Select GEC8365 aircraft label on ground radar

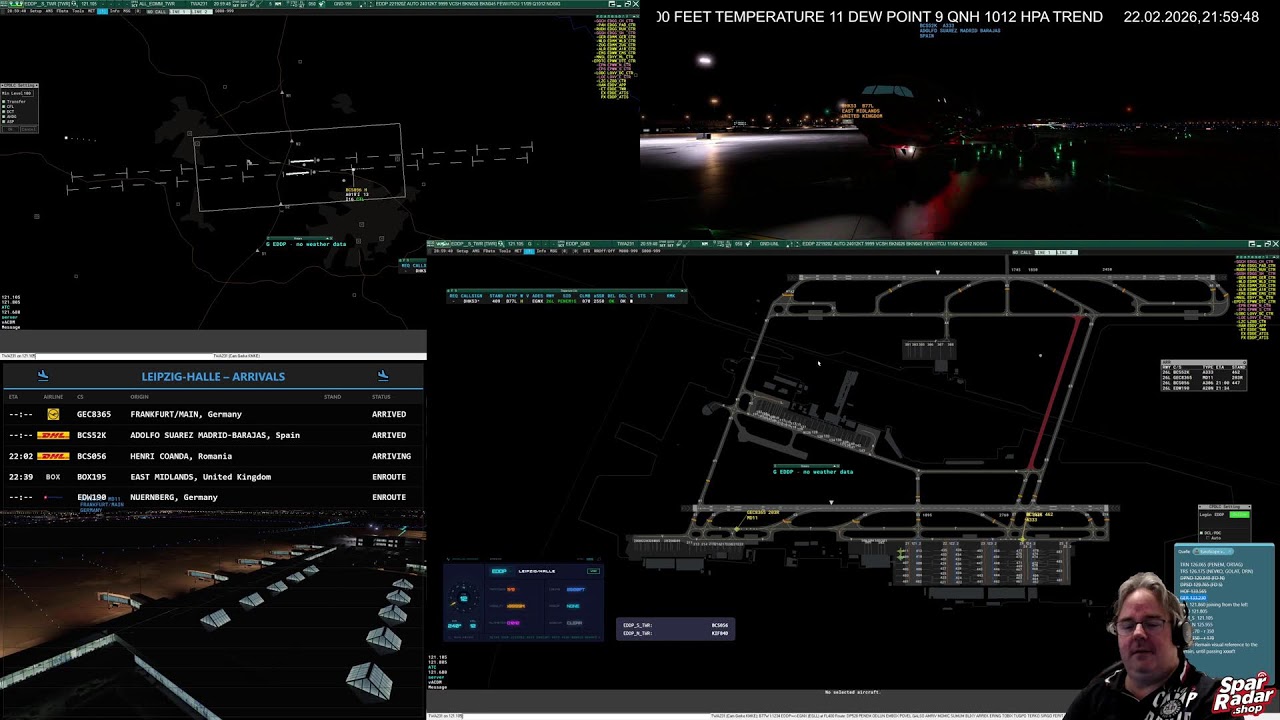(x=762, y=514)
